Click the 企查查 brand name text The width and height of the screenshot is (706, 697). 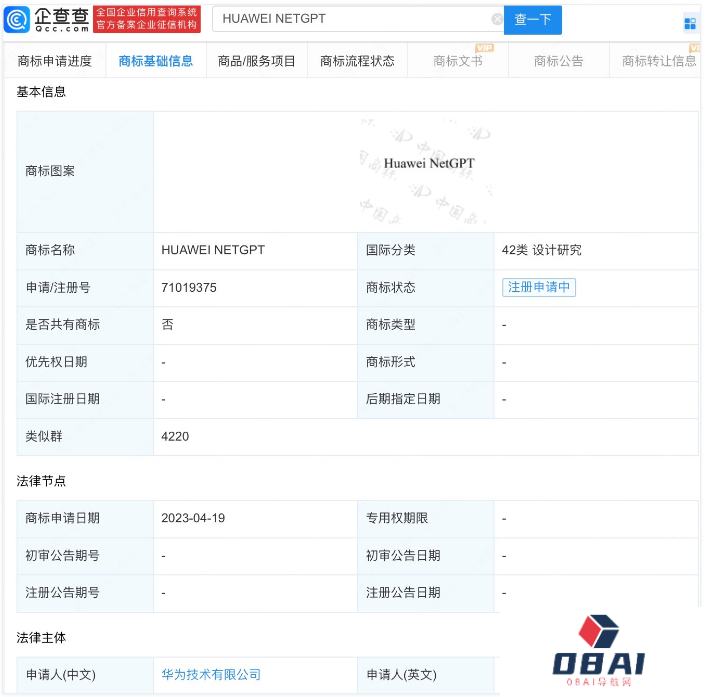[x=62, y=16]
